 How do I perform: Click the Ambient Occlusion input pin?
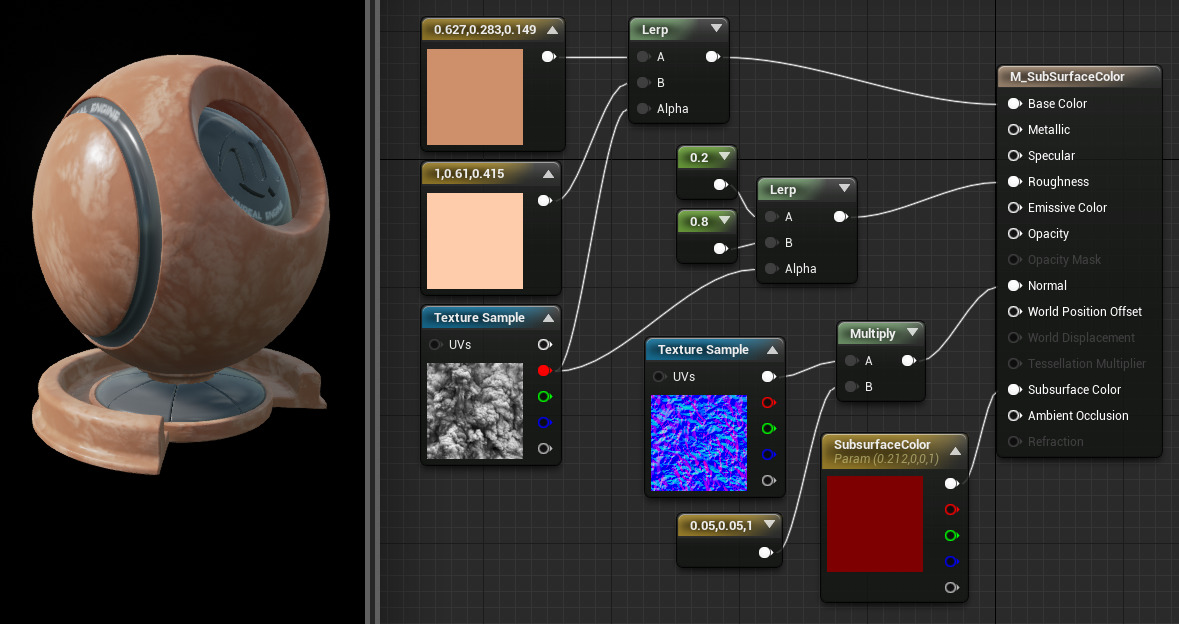tap(1014, 416)
